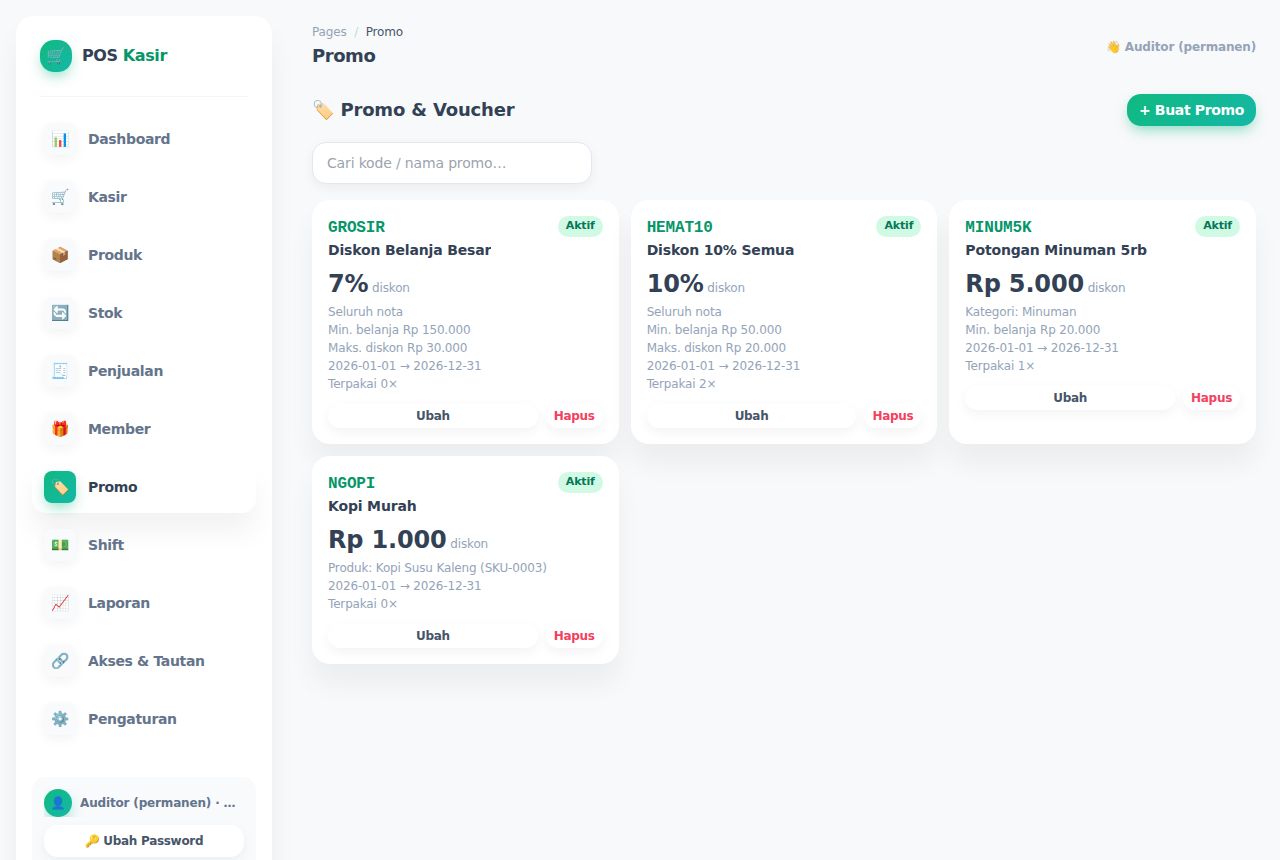The image size is (1280, 860).
Task: Click the Akses & Tautan link icon
Action: 60,661
